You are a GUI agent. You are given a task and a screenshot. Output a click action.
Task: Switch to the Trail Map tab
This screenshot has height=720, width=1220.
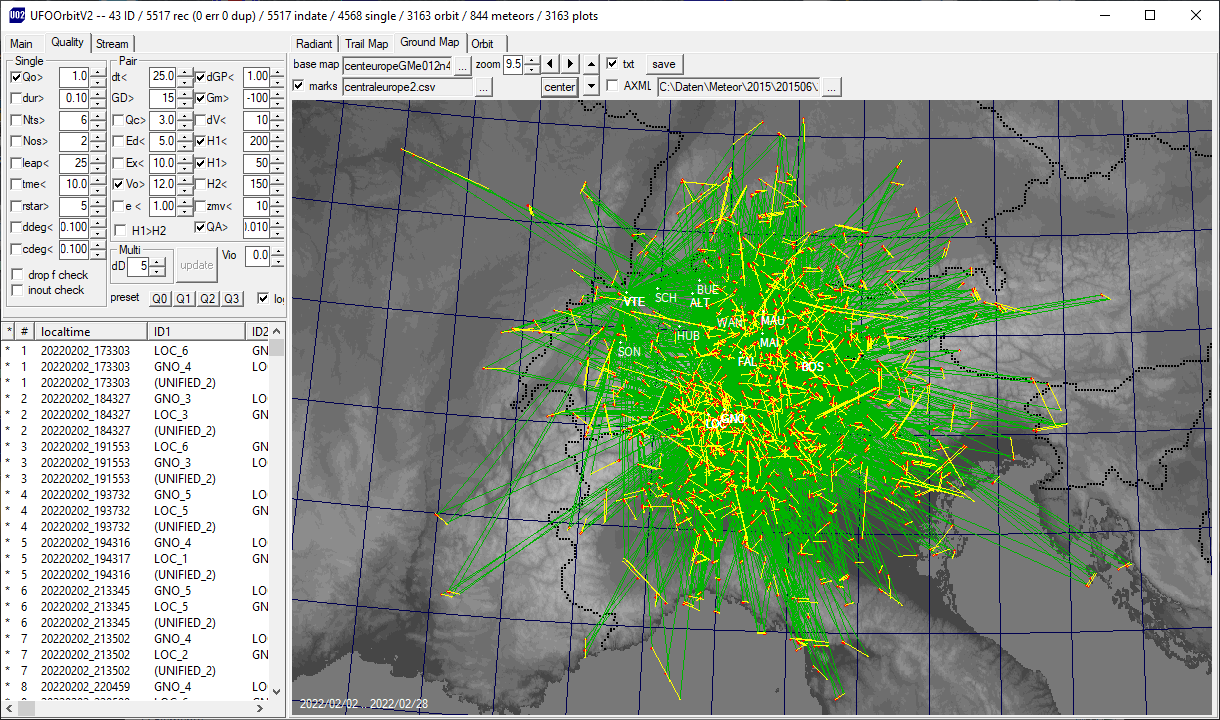366,44
